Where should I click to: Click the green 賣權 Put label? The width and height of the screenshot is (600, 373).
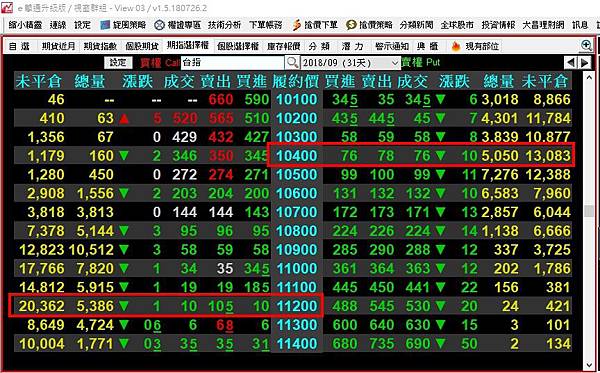pos(421,62)
